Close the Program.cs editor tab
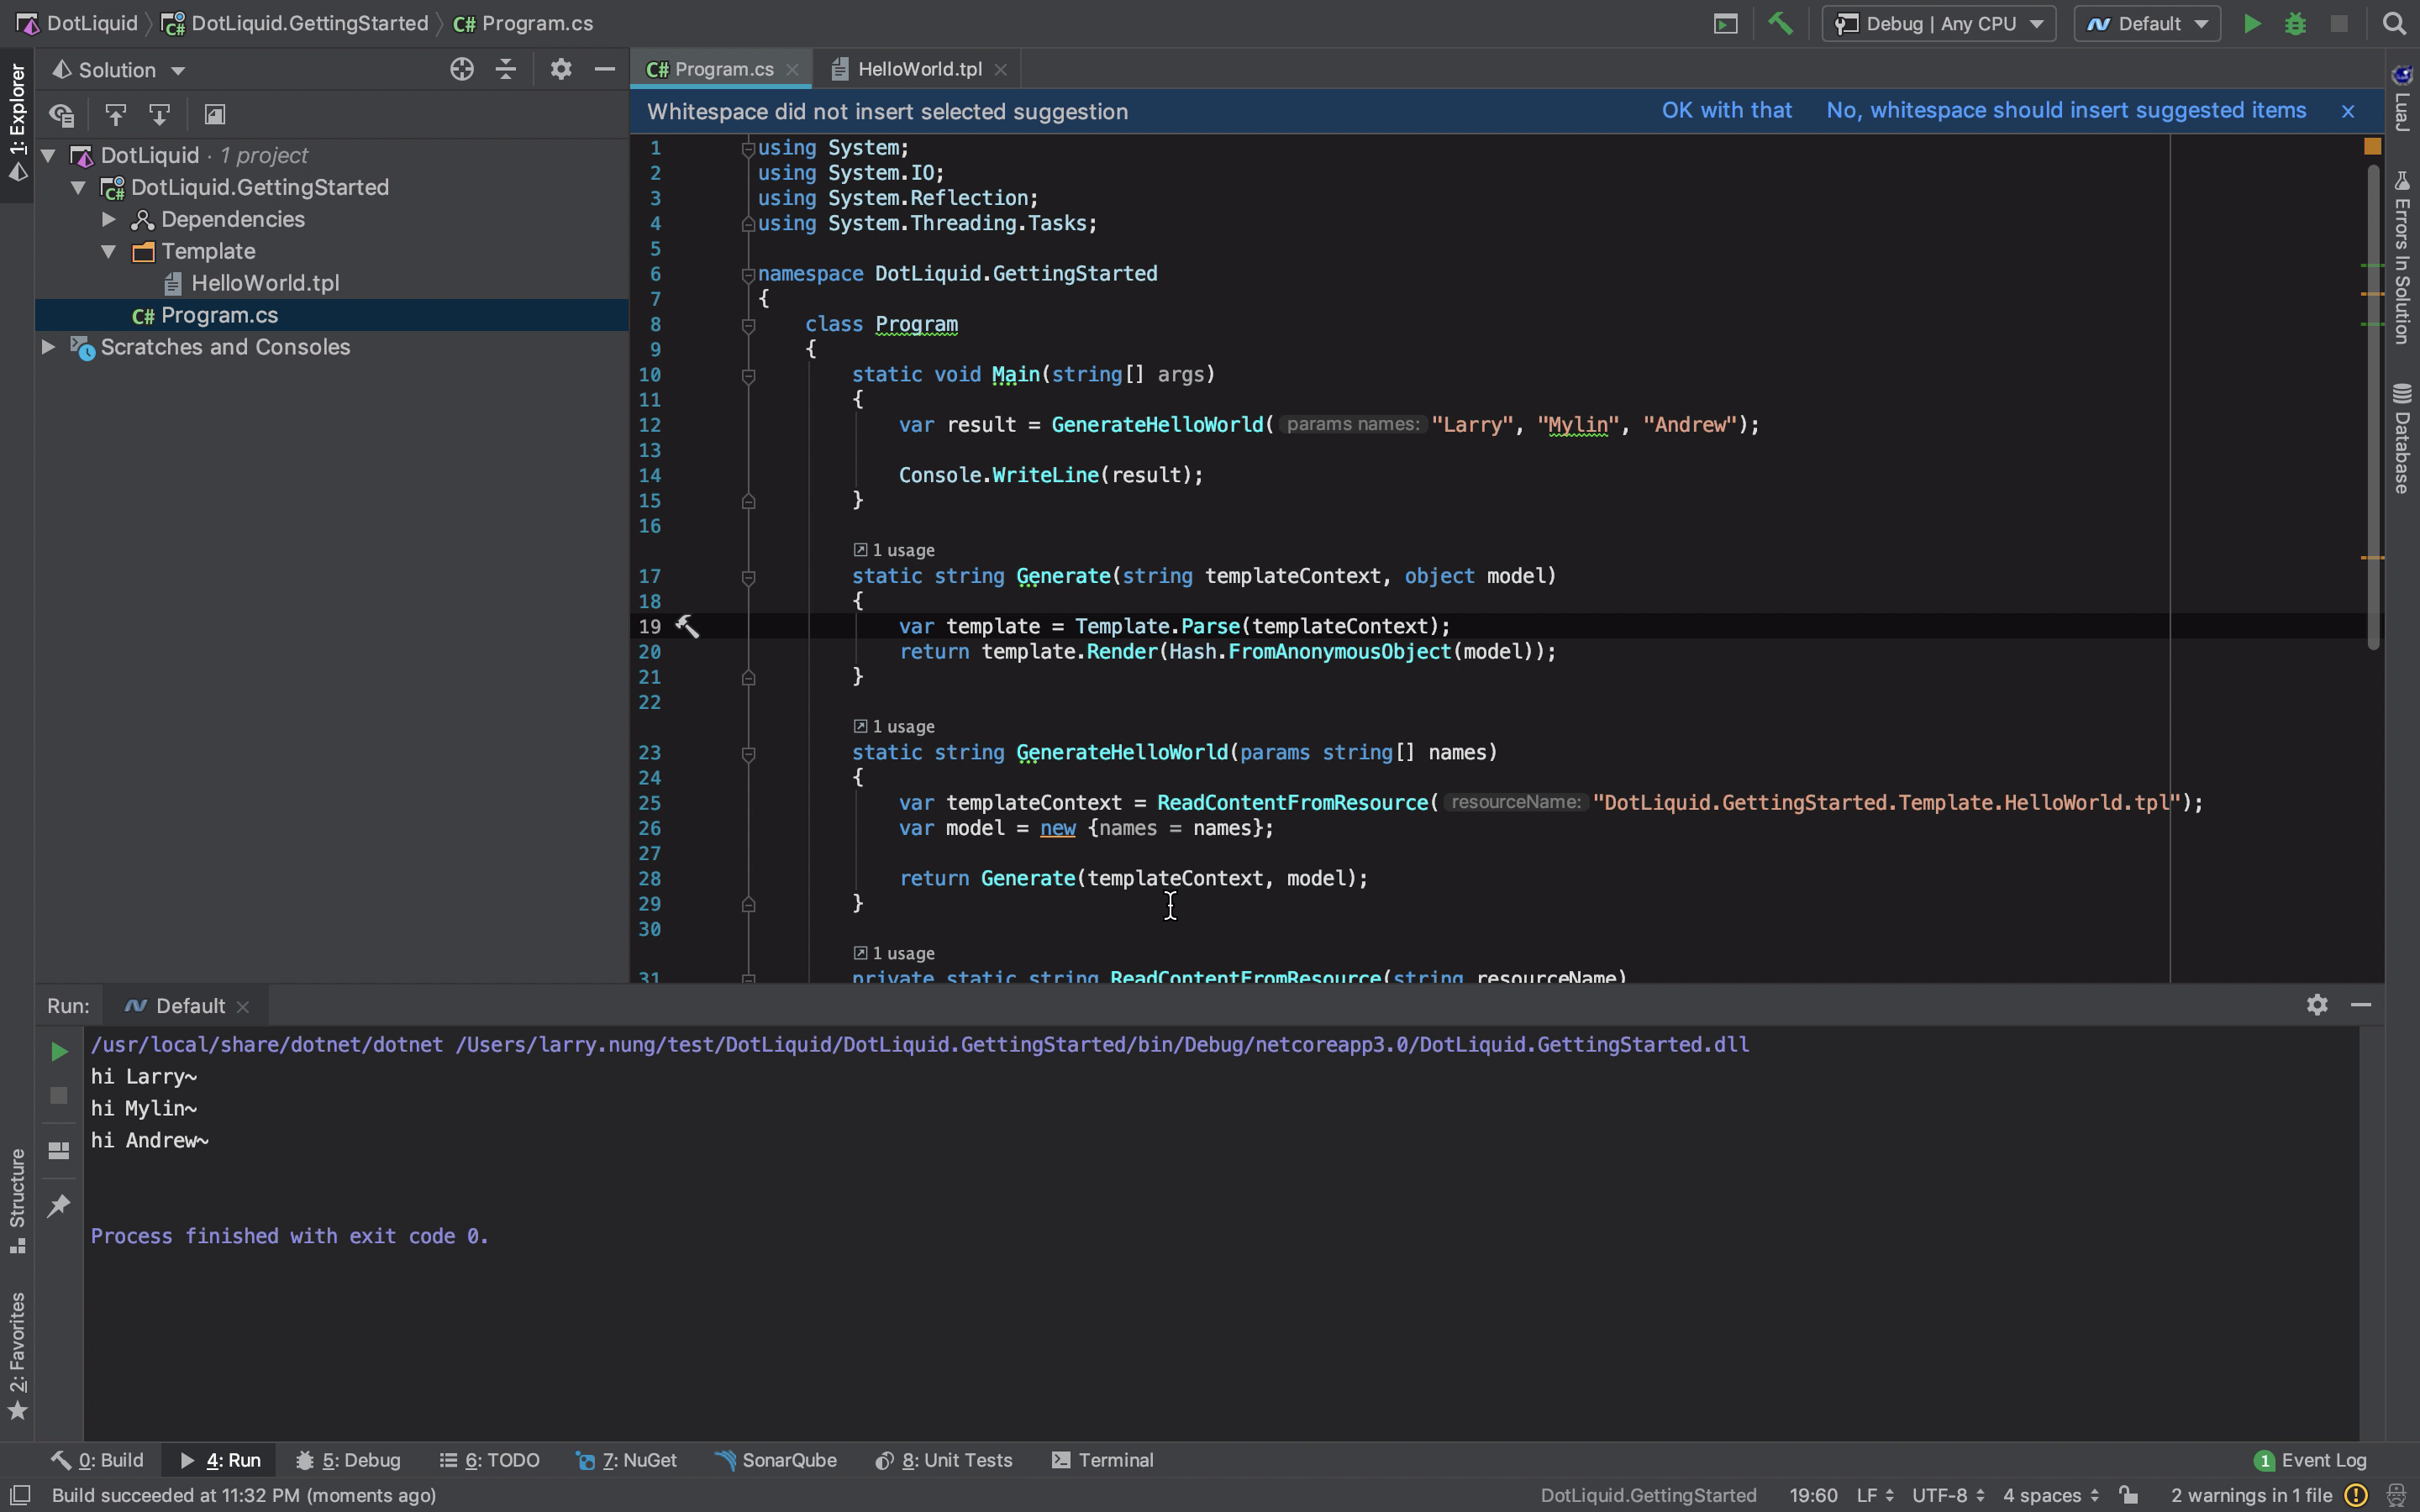 coord(793,69)
